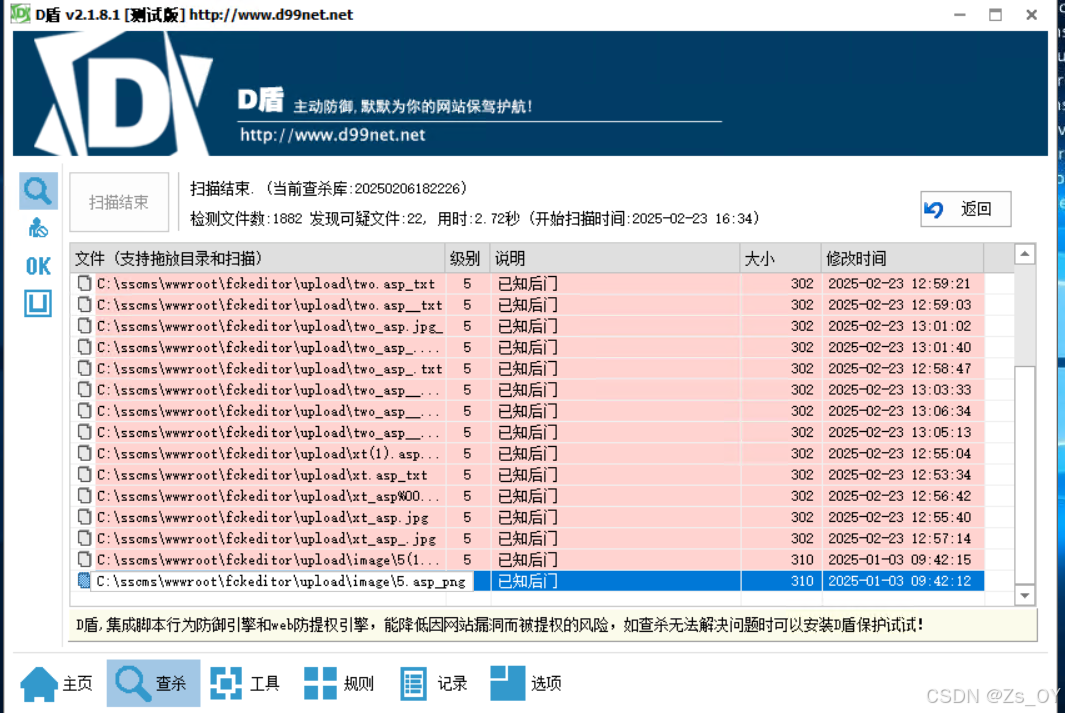Open the 选项 options tab
This screenshot has height=713, width=1065.
(526, 683)
